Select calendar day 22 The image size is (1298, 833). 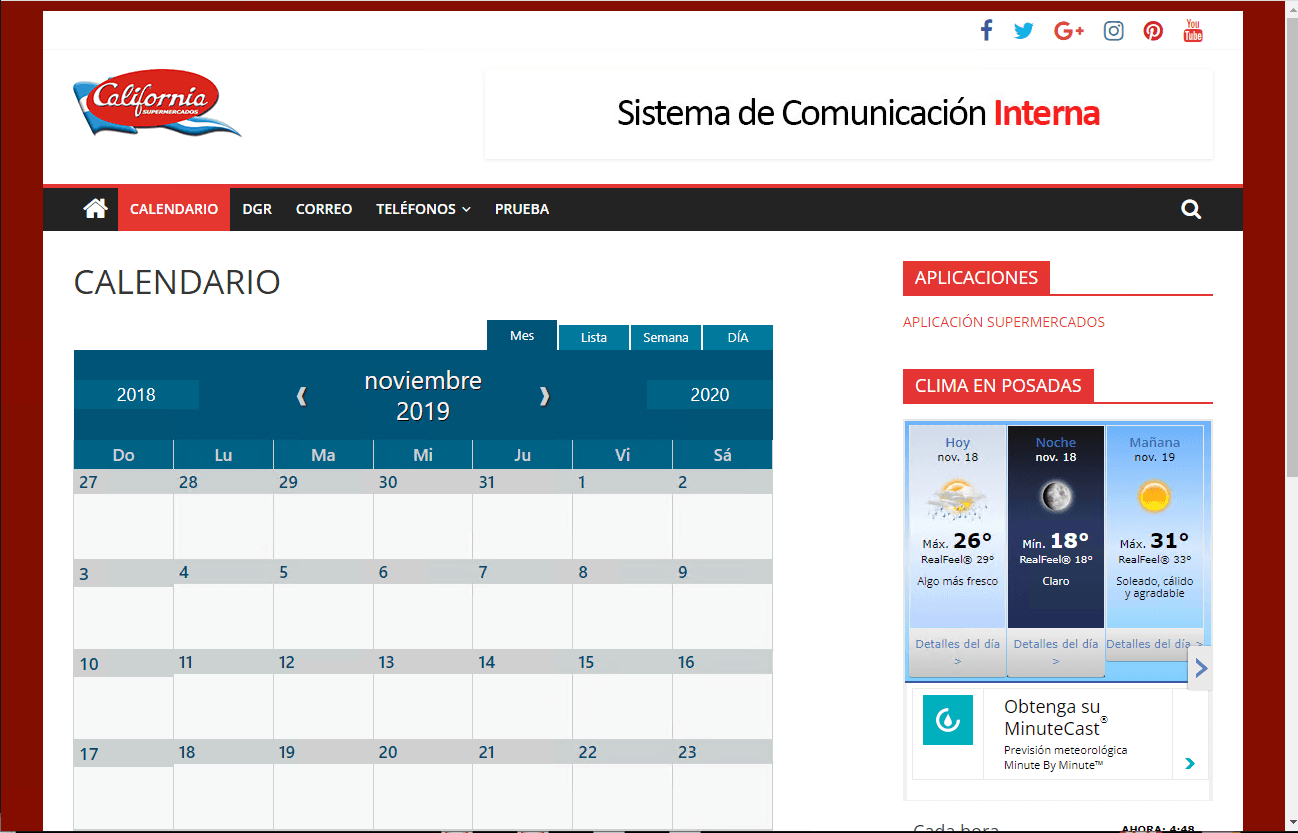point(588,752)
